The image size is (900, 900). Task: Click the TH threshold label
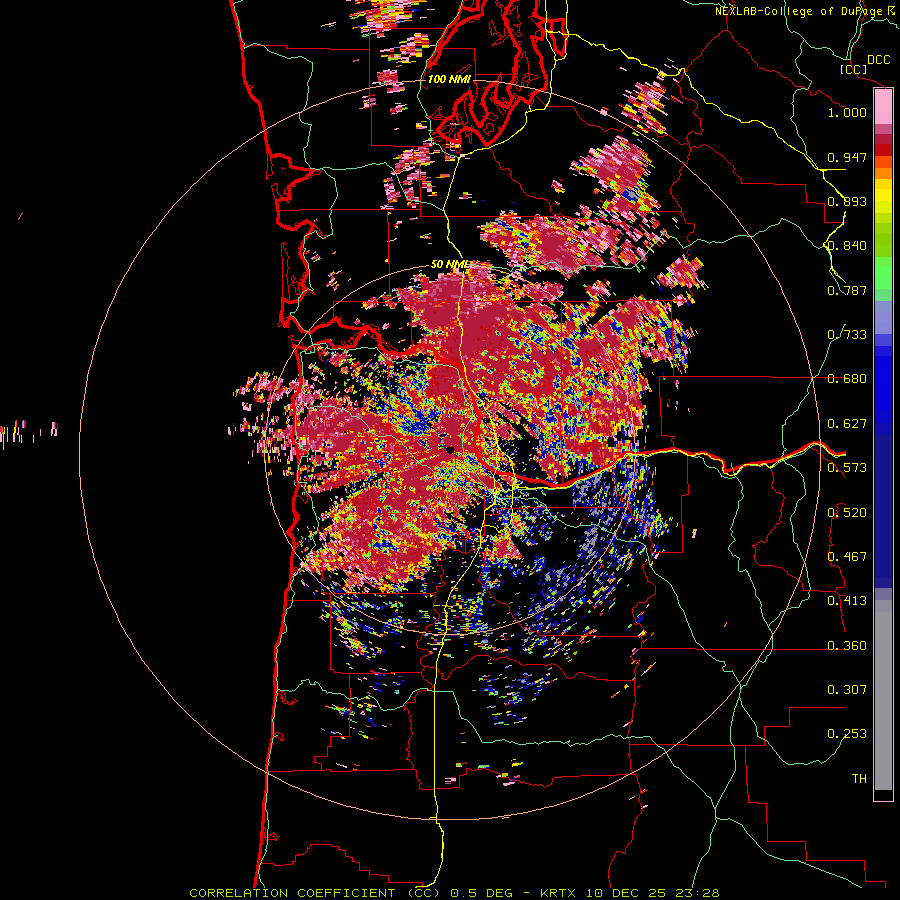(x=859, y=779)
